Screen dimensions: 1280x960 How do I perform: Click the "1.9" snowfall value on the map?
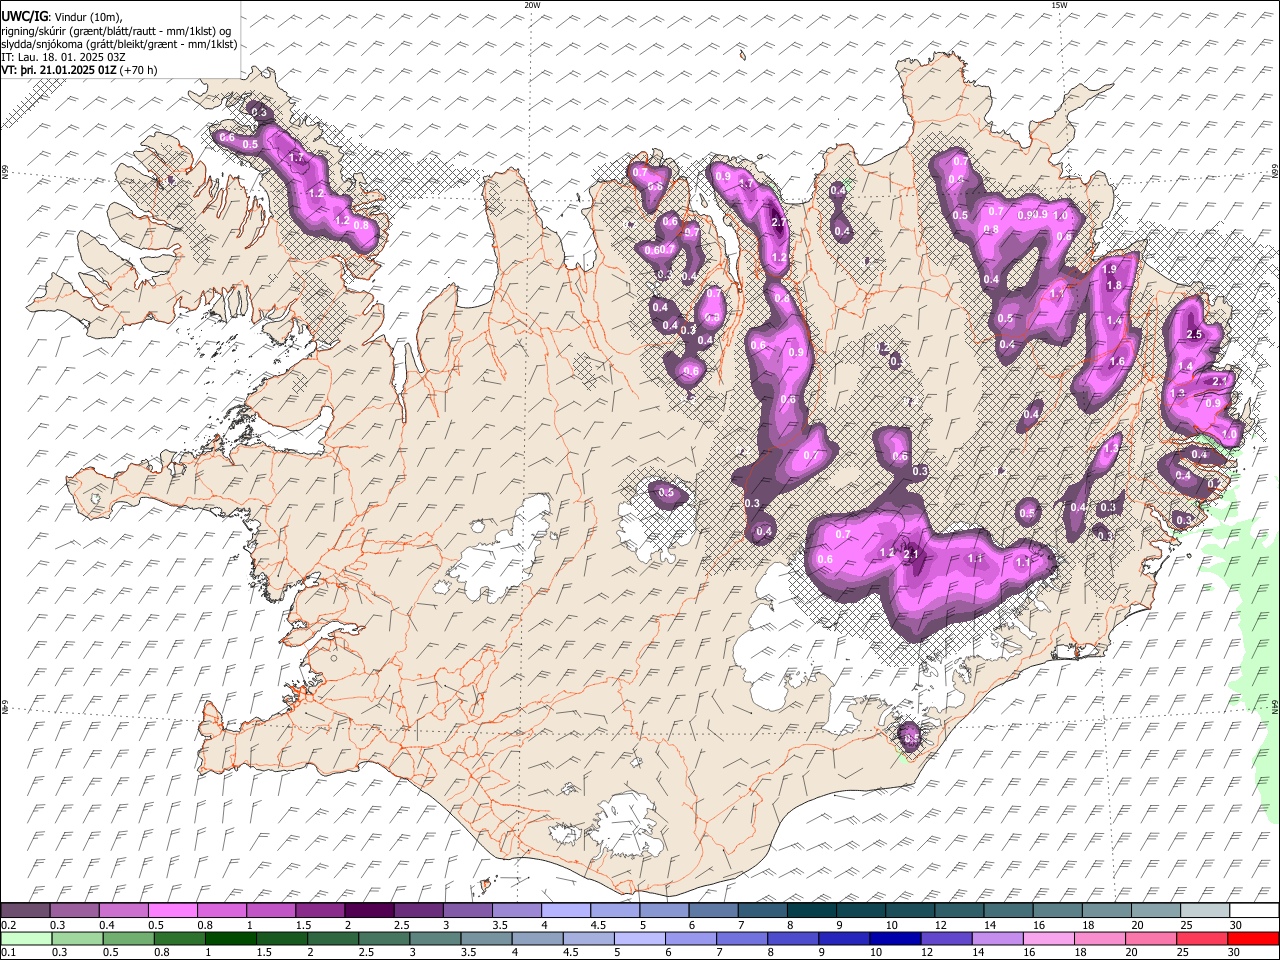(x=1109, y=269)
